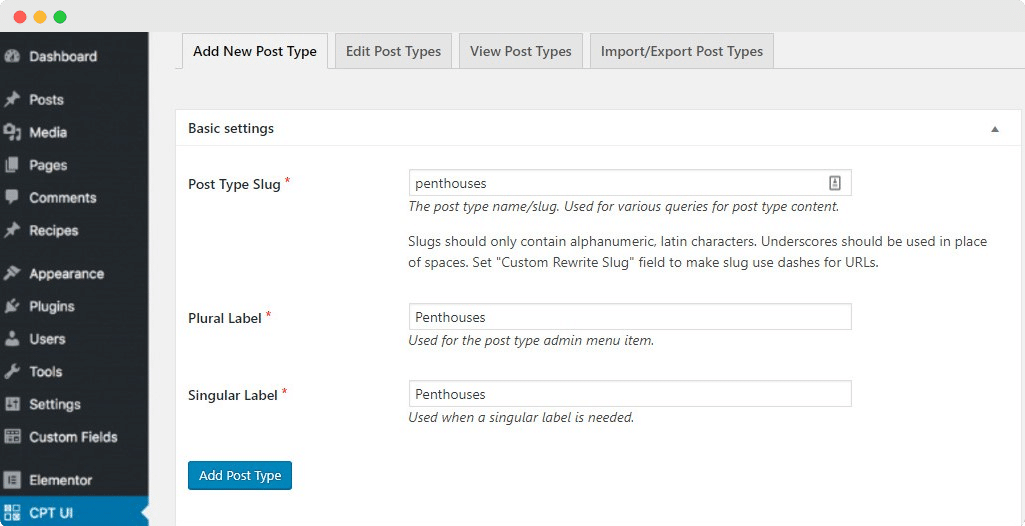Collapse the Basic settings panel

click(995, 129)
